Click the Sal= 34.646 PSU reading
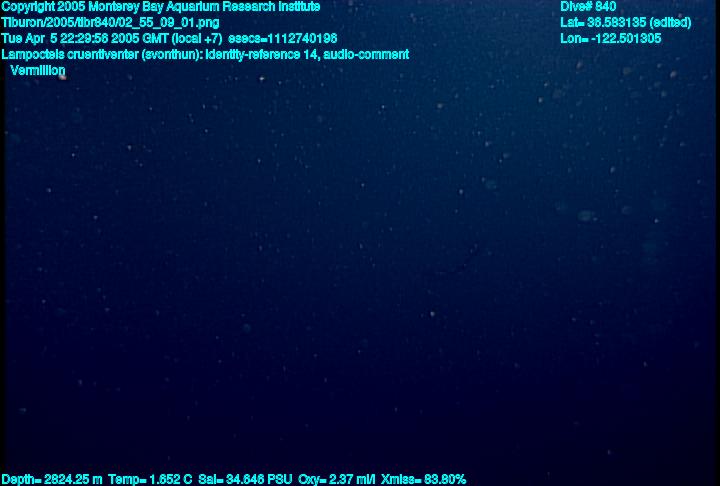This screenshot has height=486, width=720. tap(245, 480)
